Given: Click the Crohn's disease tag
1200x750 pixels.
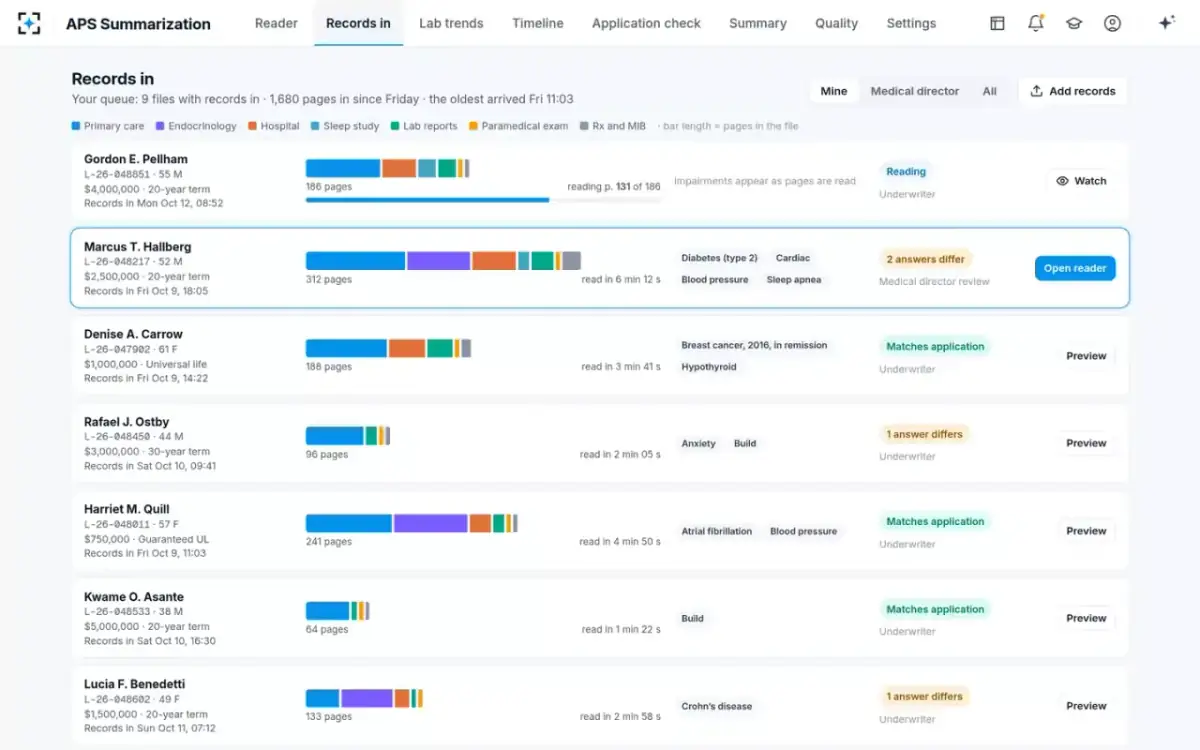Looking at the screenshot, I should click(x=717, y=706).
